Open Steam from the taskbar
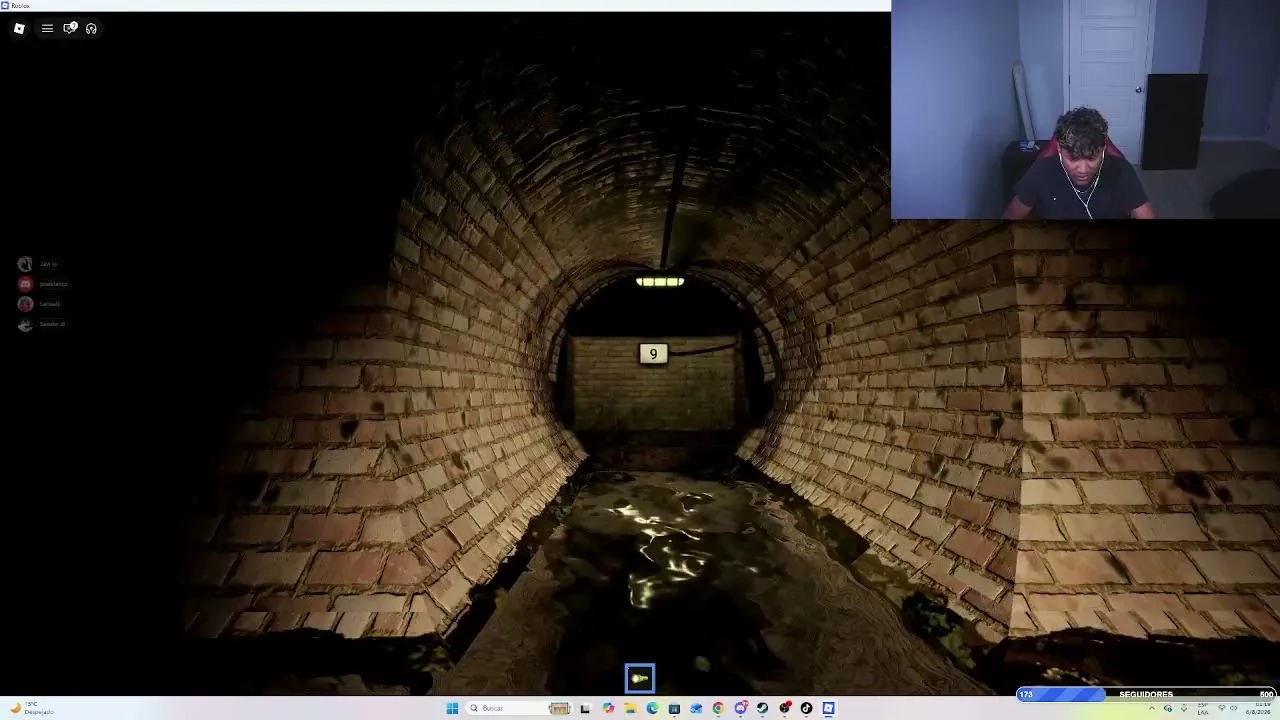The width and height of the screenshot is (1280, 720). click(x=762, y=708)
